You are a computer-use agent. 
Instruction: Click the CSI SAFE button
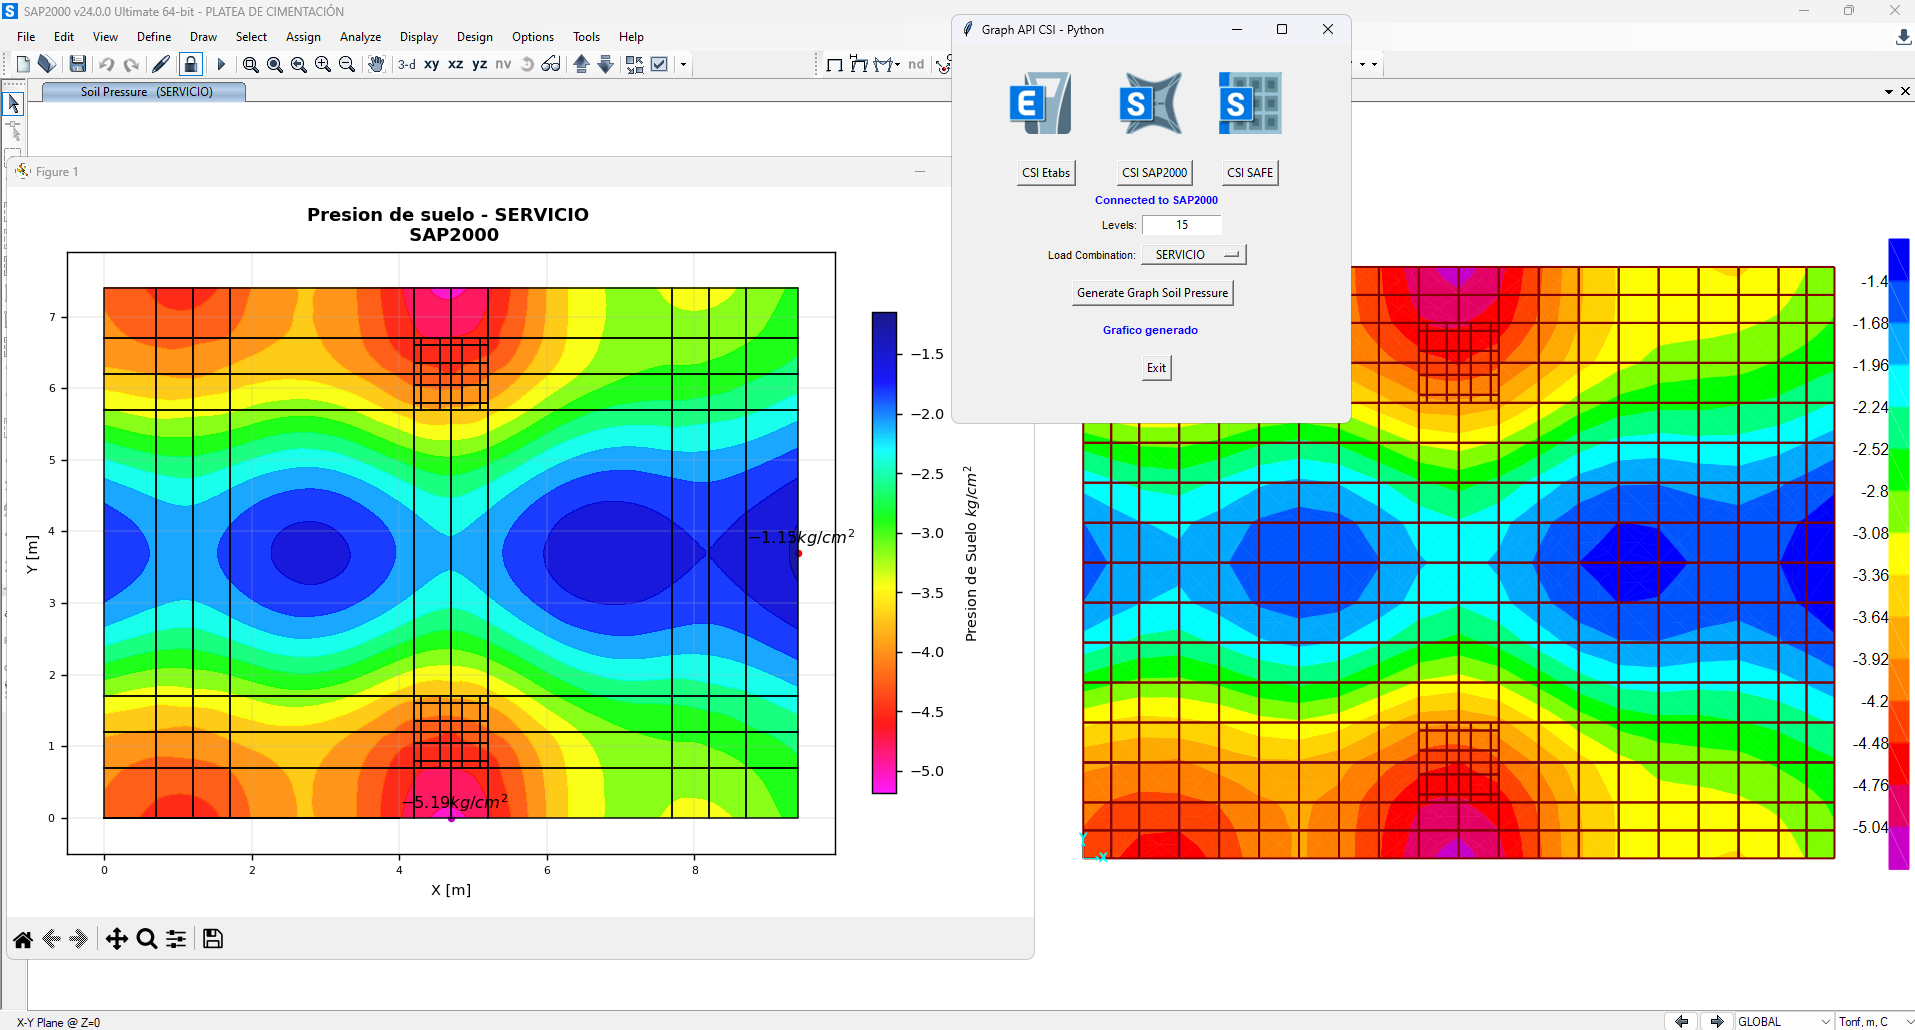1249,173
